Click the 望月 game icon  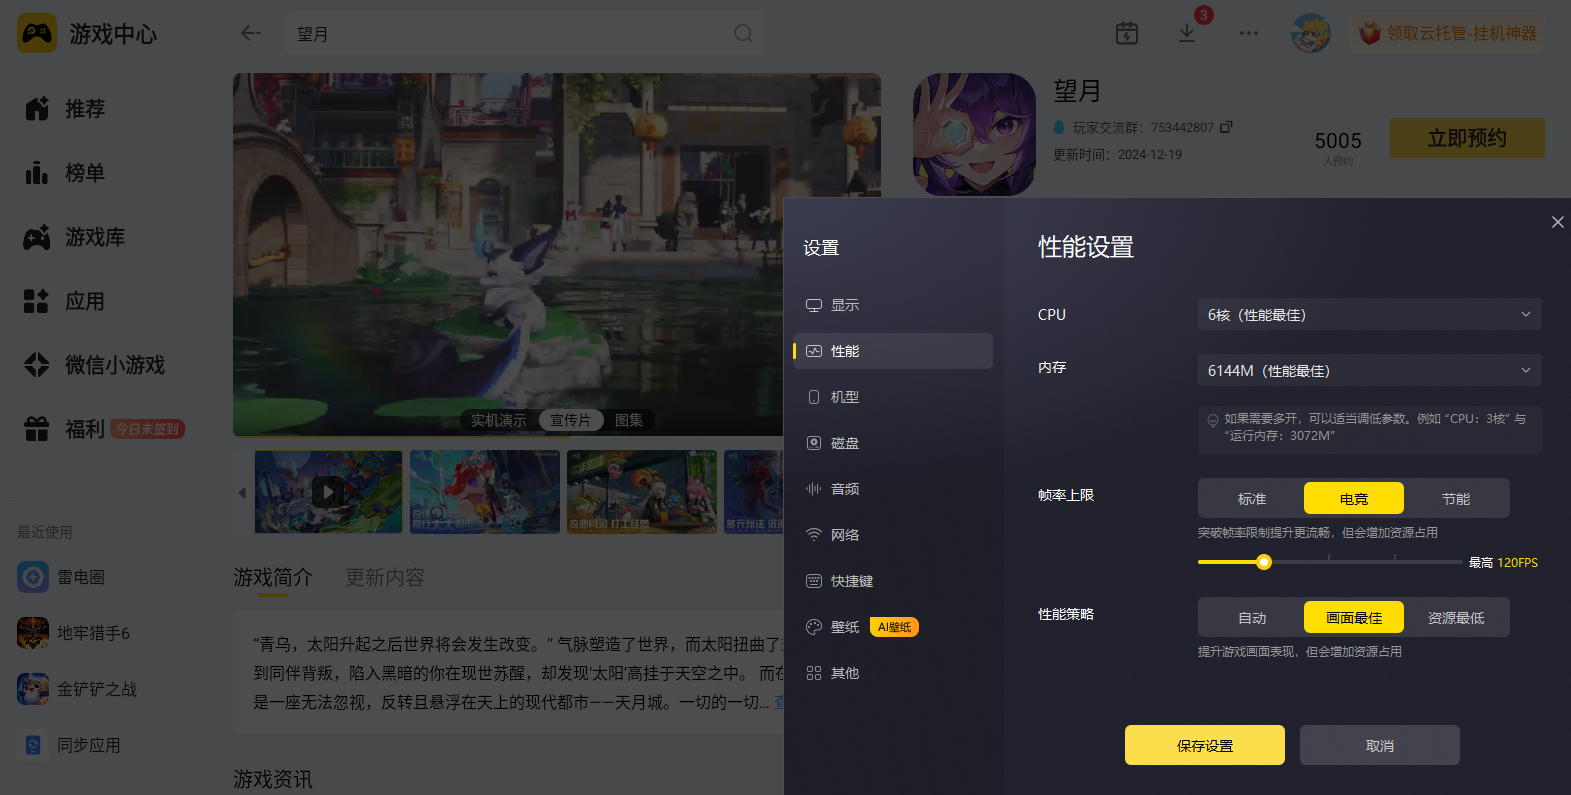pyautogui.click(x=974, y=134)
